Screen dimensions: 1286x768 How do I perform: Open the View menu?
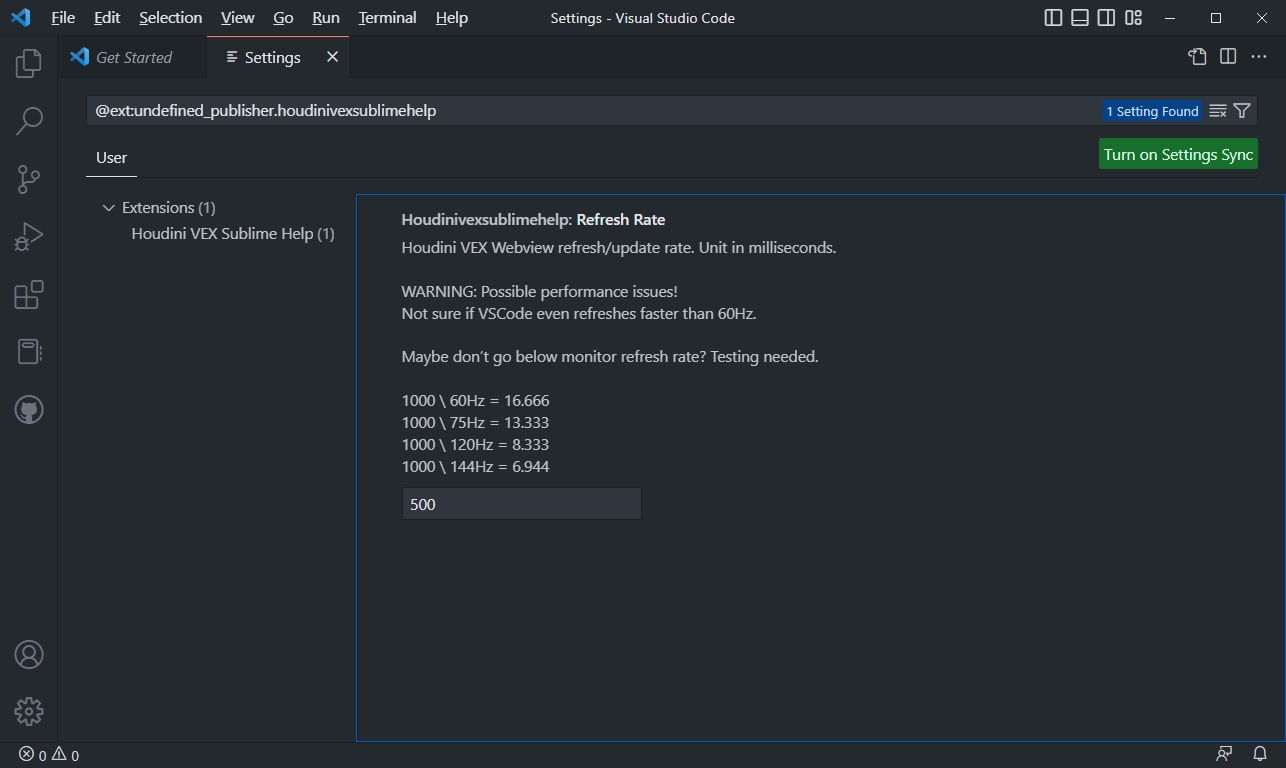[238, 18]
